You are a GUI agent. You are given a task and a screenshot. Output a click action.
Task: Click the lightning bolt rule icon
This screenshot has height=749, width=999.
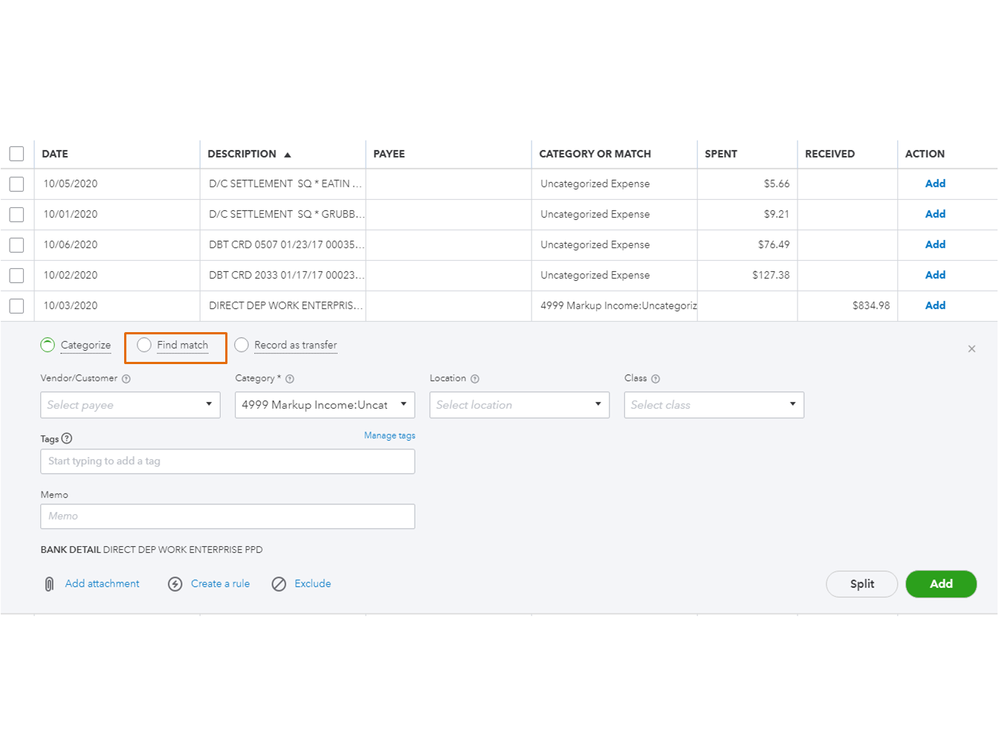(175, 584)
